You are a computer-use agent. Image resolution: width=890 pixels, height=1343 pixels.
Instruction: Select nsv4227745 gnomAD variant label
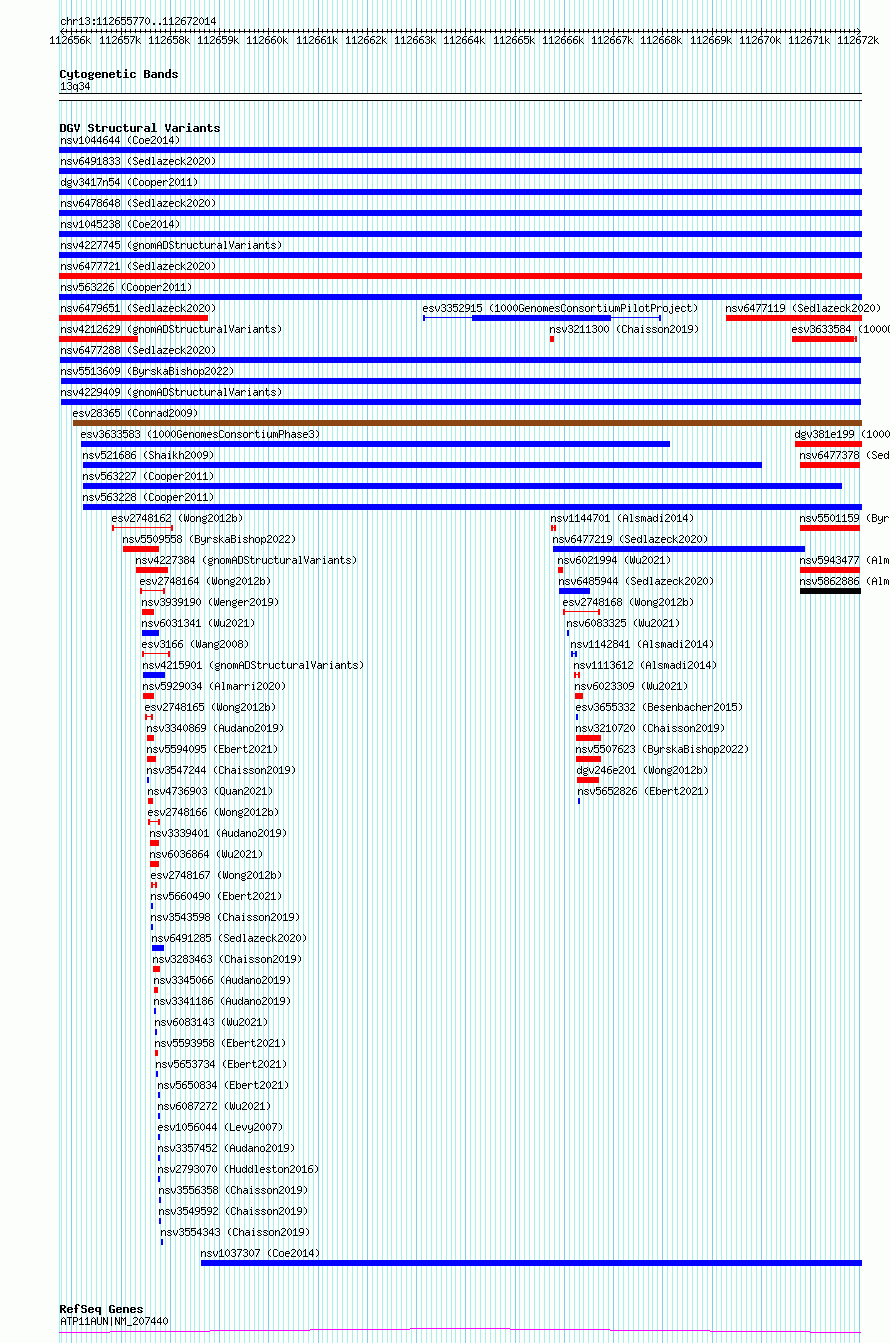(x=171, y=245)
